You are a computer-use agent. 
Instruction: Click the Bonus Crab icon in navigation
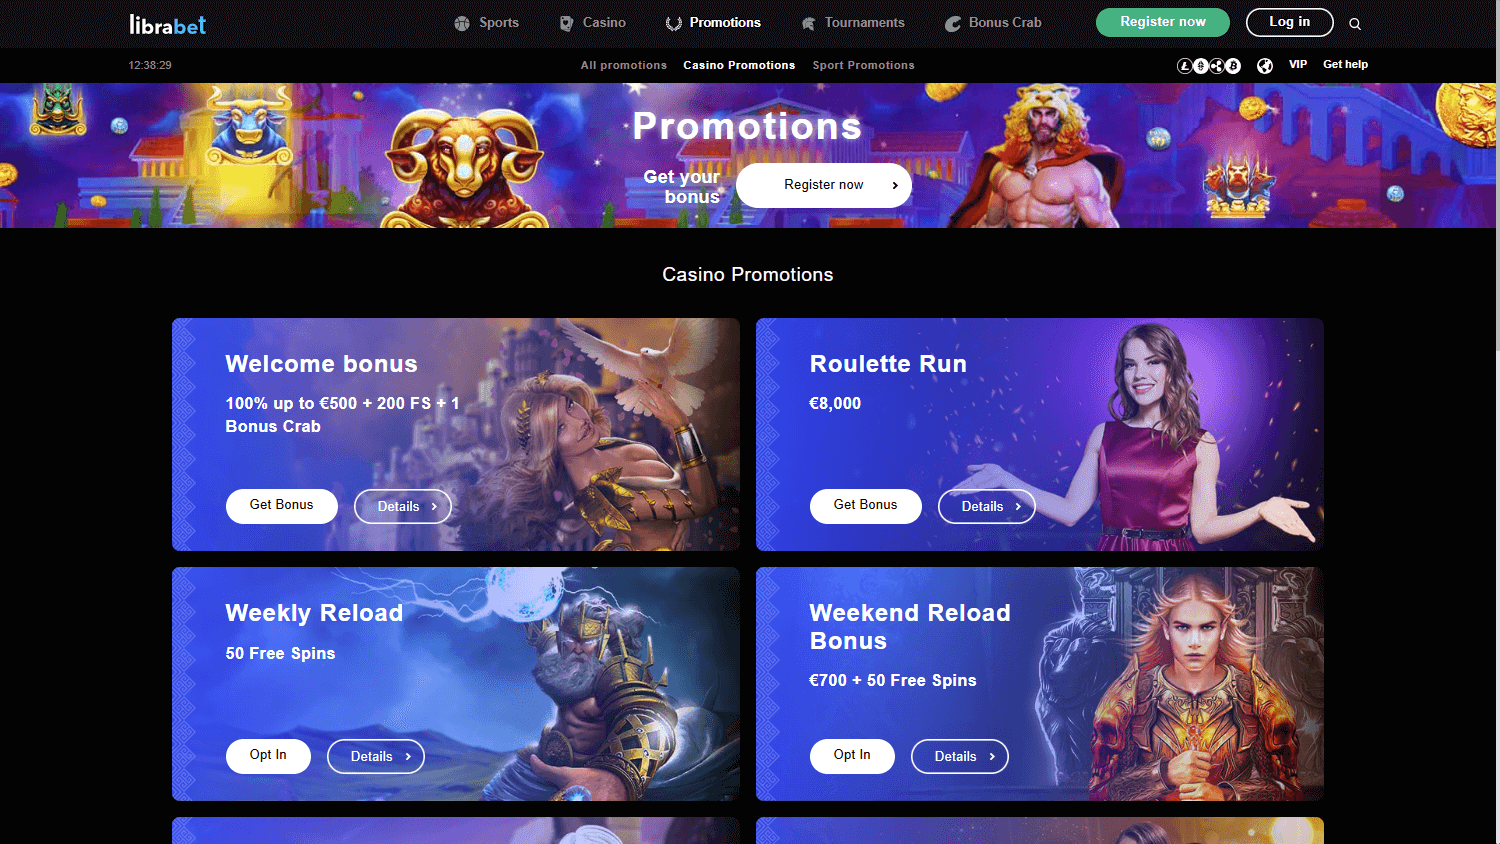tap(953, 23)
